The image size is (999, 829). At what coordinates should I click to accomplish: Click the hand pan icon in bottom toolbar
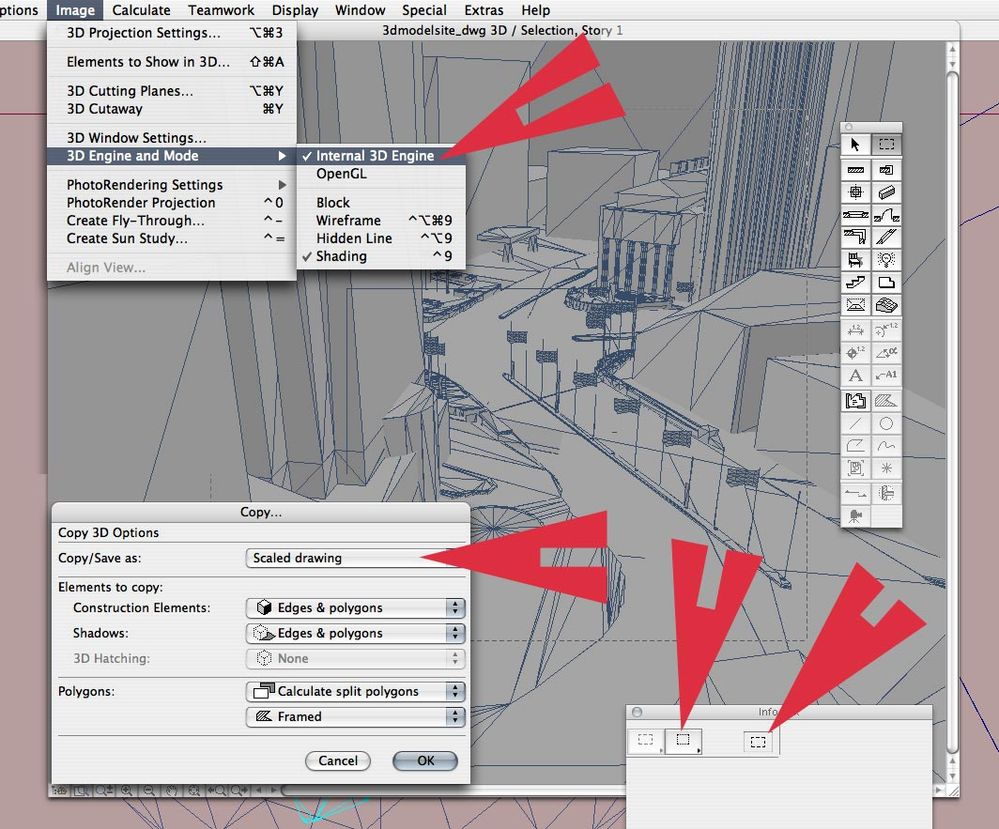tap(171, 791)
